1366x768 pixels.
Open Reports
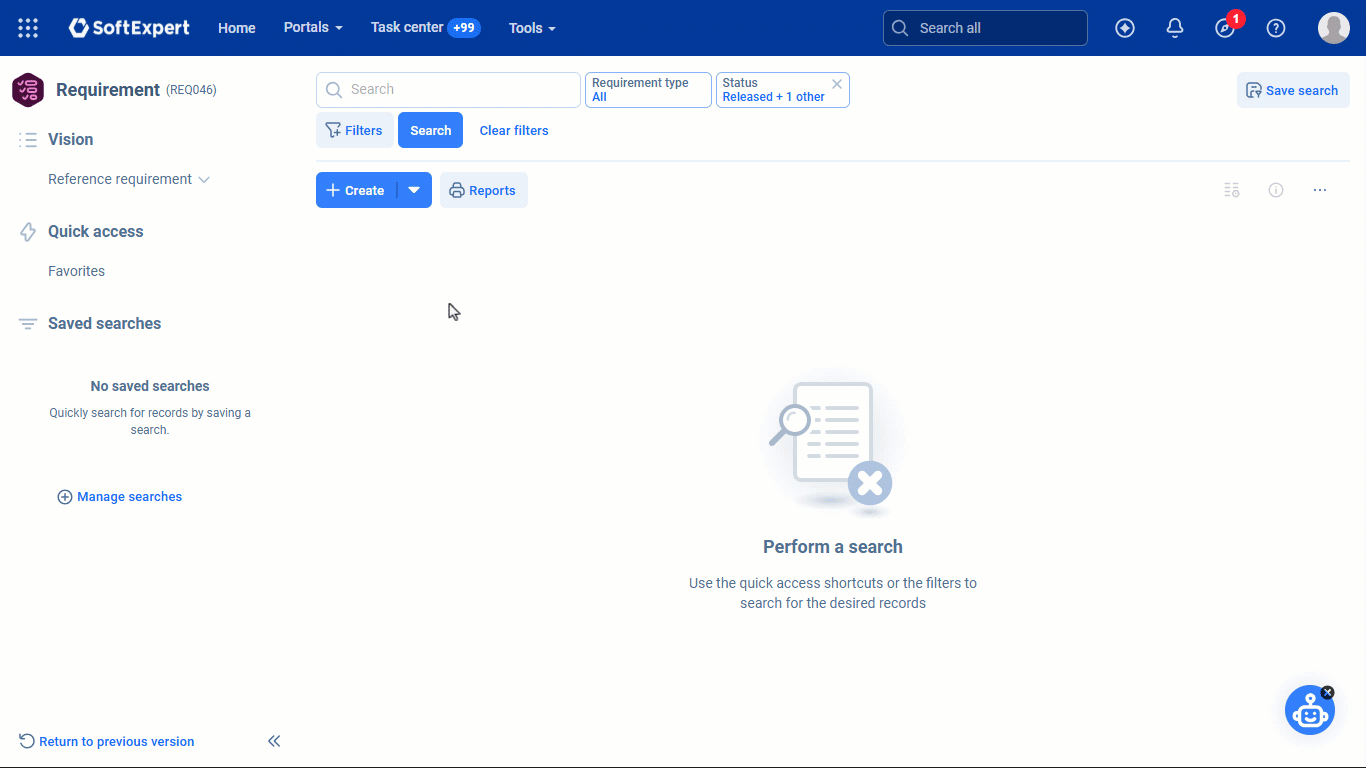[484, 190]
